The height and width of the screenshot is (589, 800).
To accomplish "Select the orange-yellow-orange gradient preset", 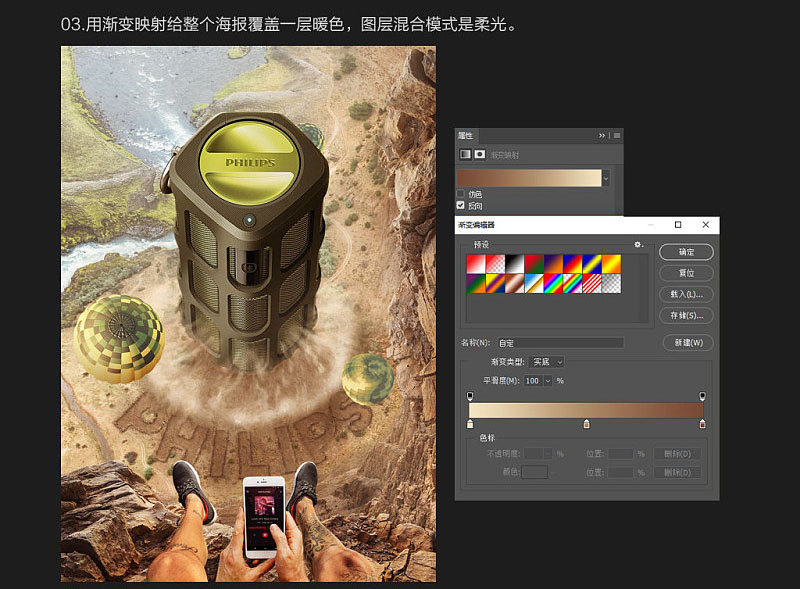I will (611, 264).
